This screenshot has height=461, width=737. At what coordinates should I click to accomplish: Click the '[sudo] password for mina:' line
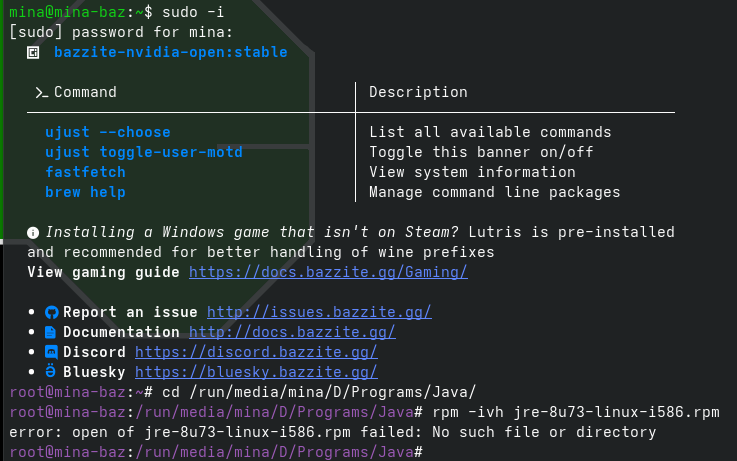click(121, 32)
